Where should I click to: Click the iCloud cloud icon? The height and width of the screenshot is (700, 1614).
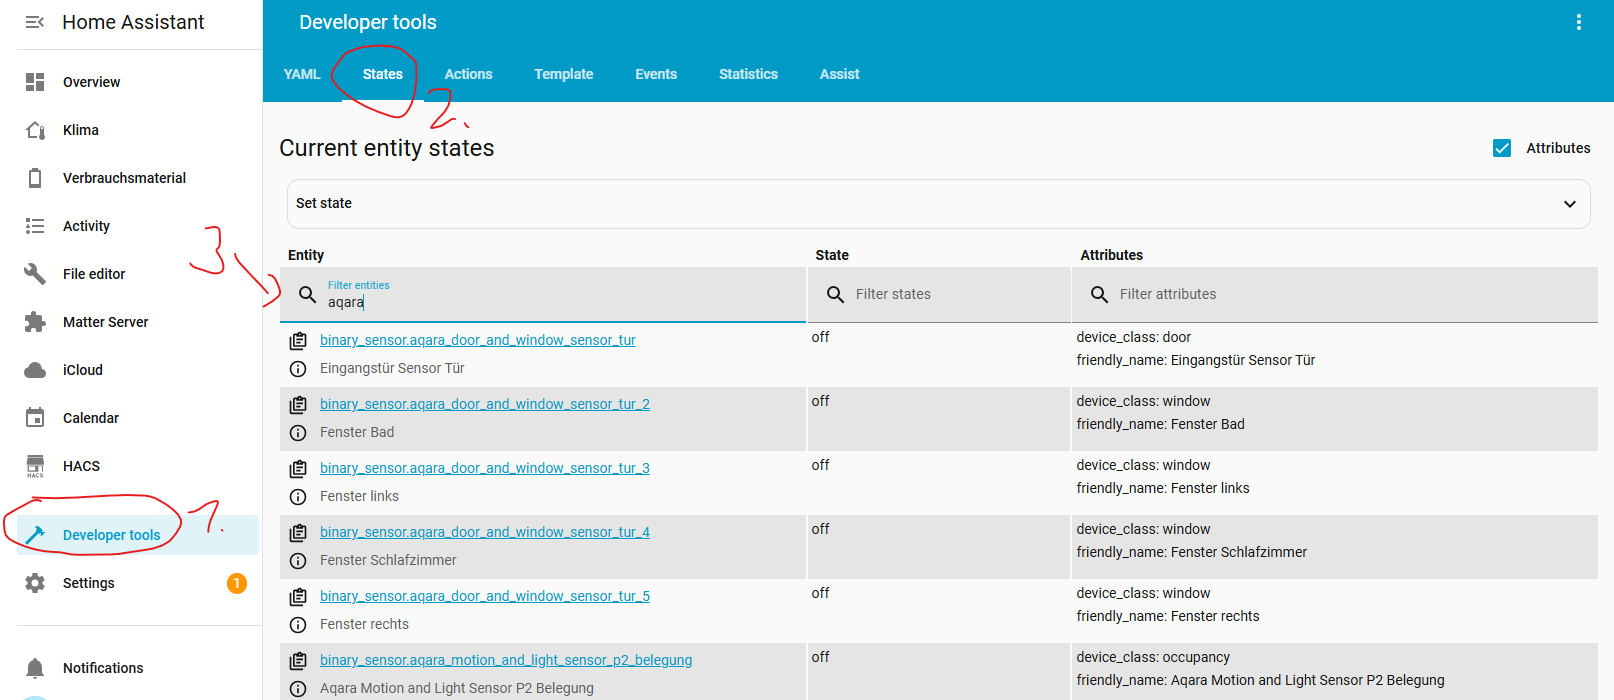pos(35,370)
